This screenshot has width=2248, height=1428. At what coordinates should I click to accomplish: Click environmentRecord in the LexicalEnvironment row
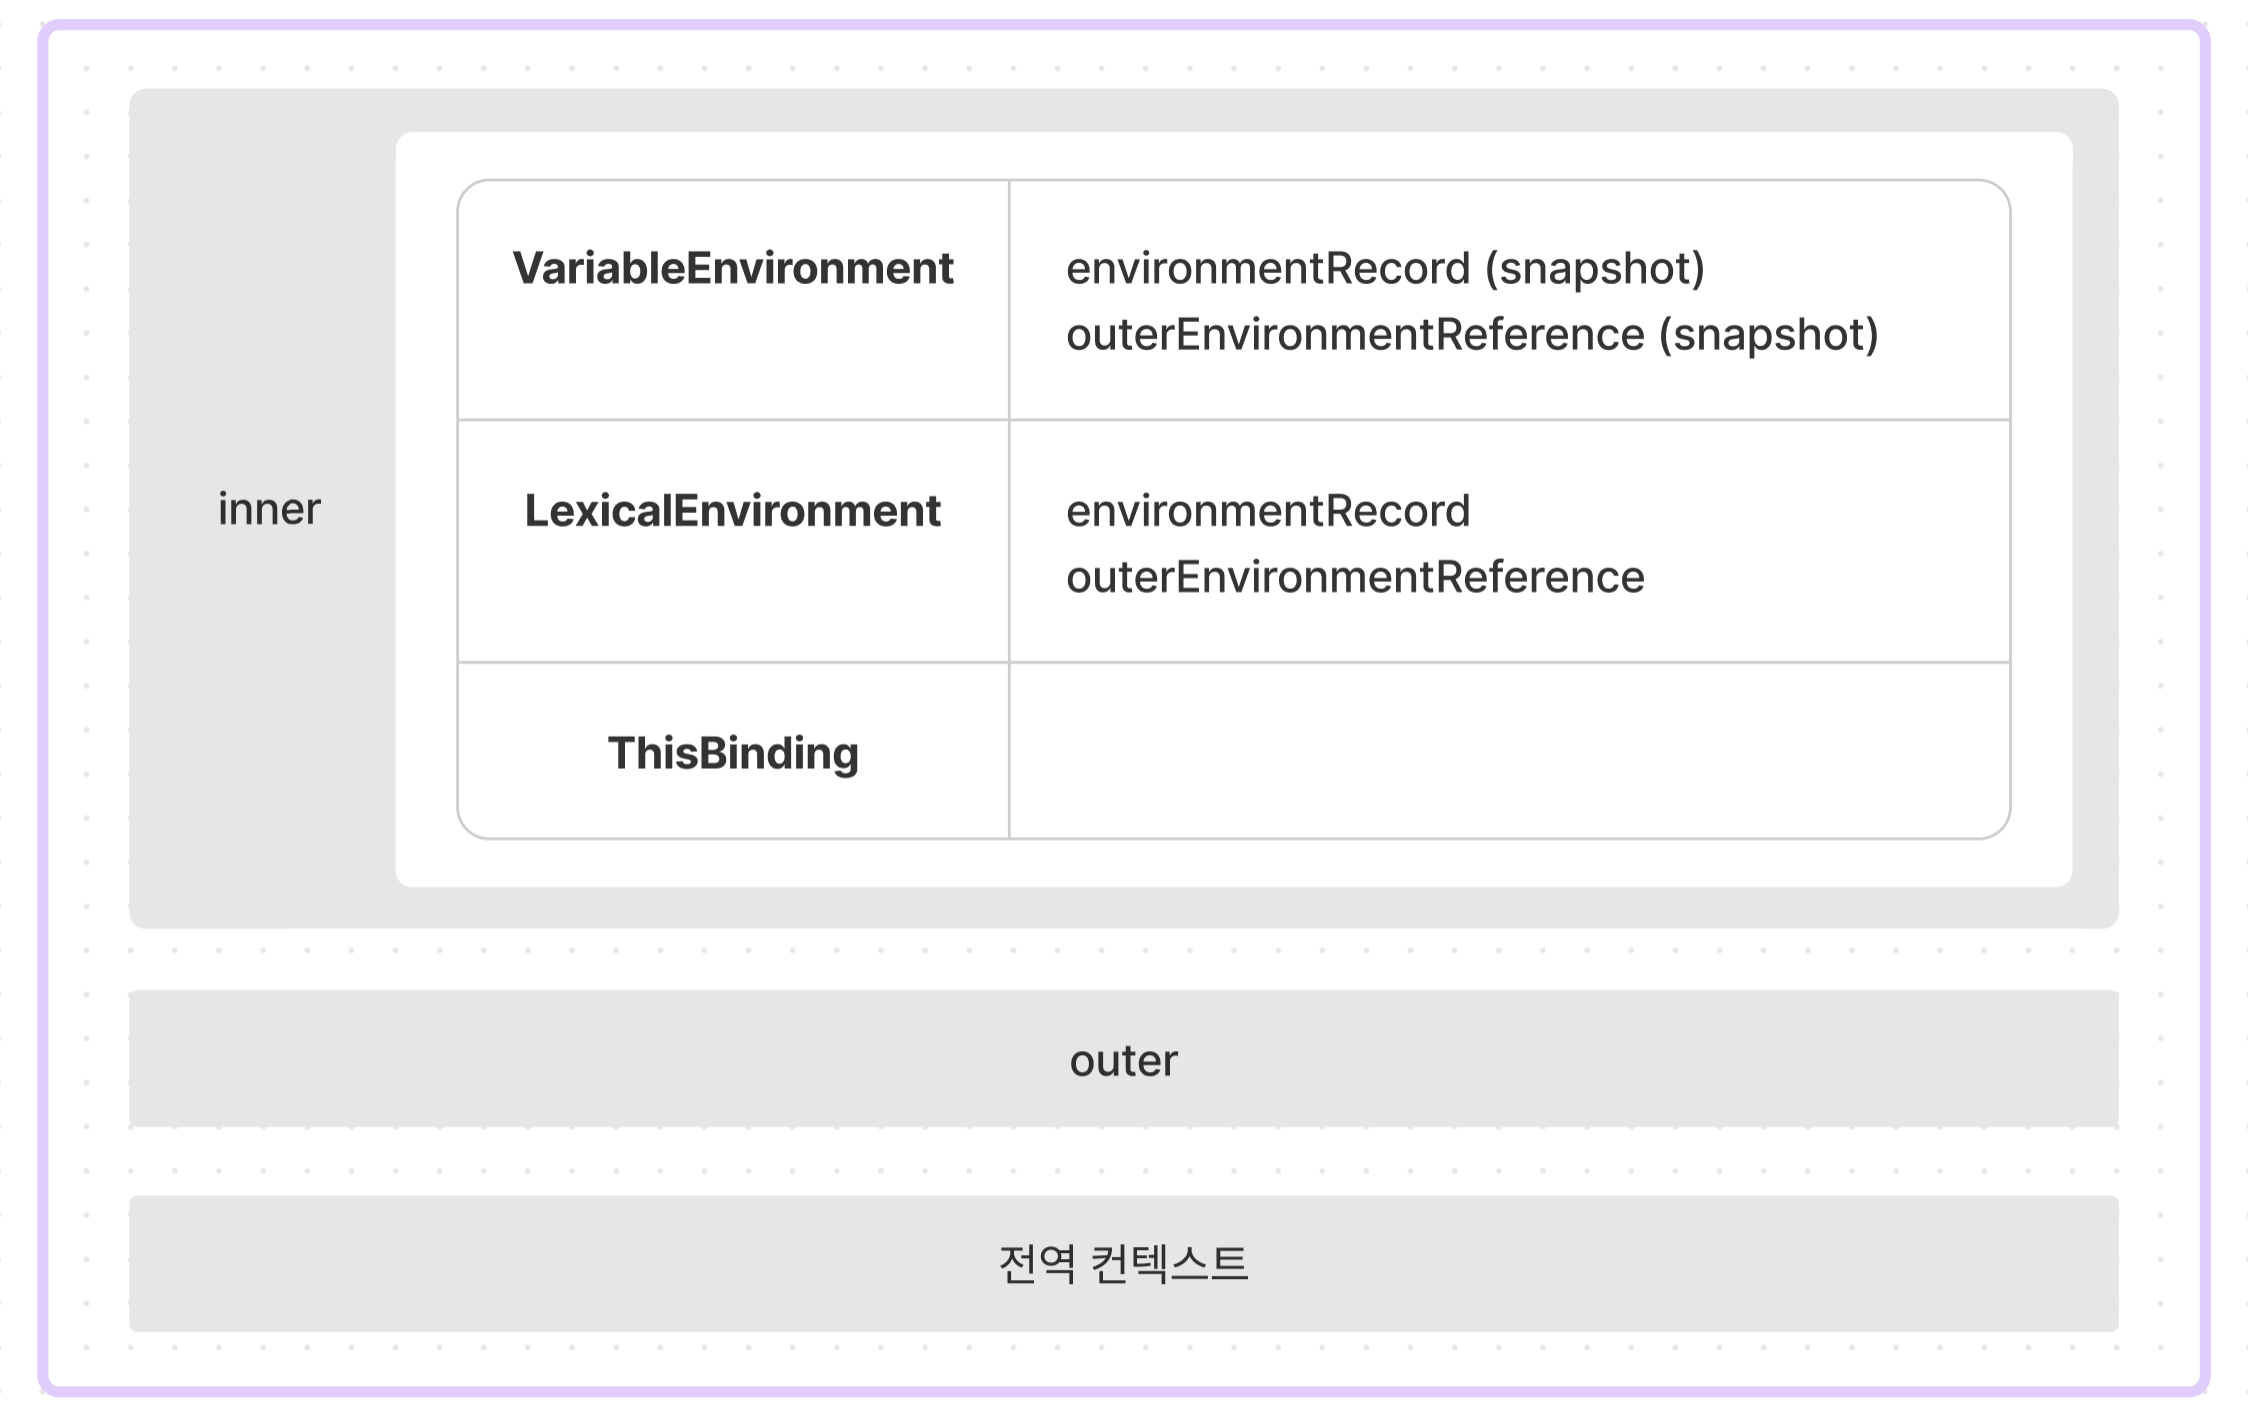pyautogui.click(x=1268, y=511)
